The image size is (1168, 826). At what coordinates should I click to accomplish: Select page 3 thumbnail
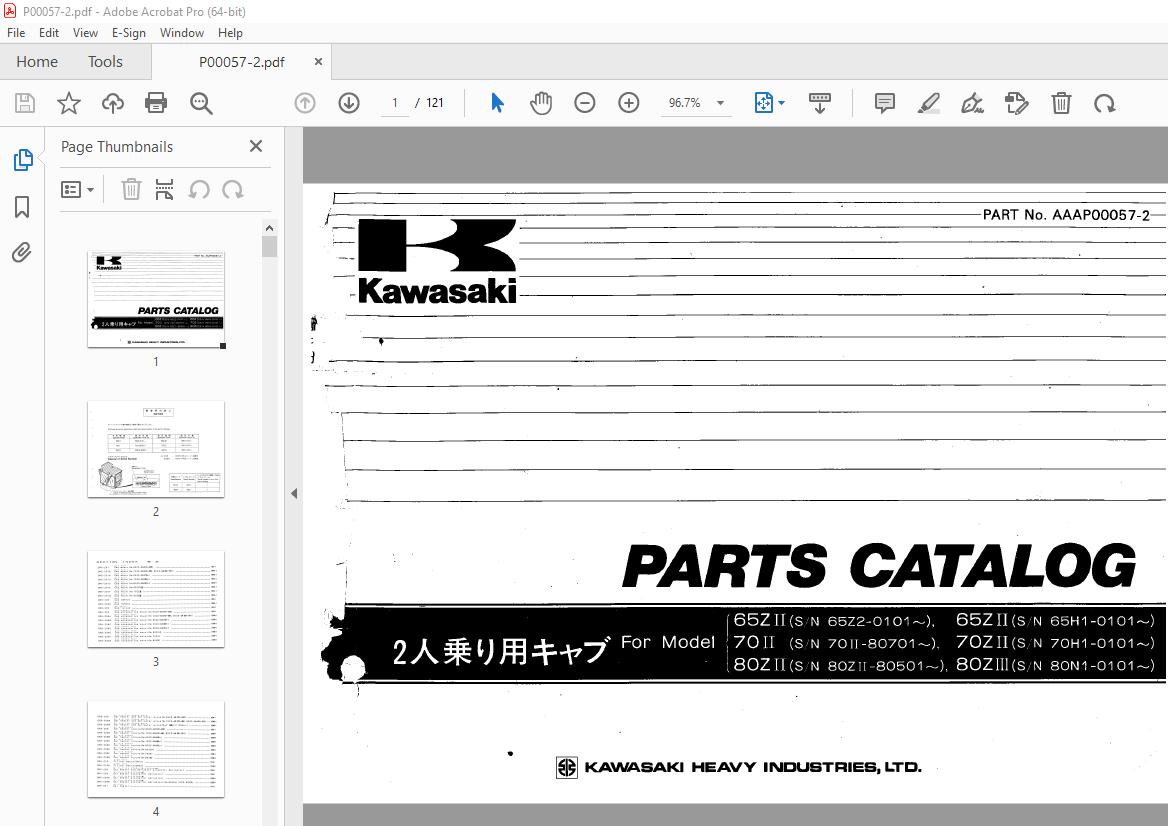click(x=156, y=600)
